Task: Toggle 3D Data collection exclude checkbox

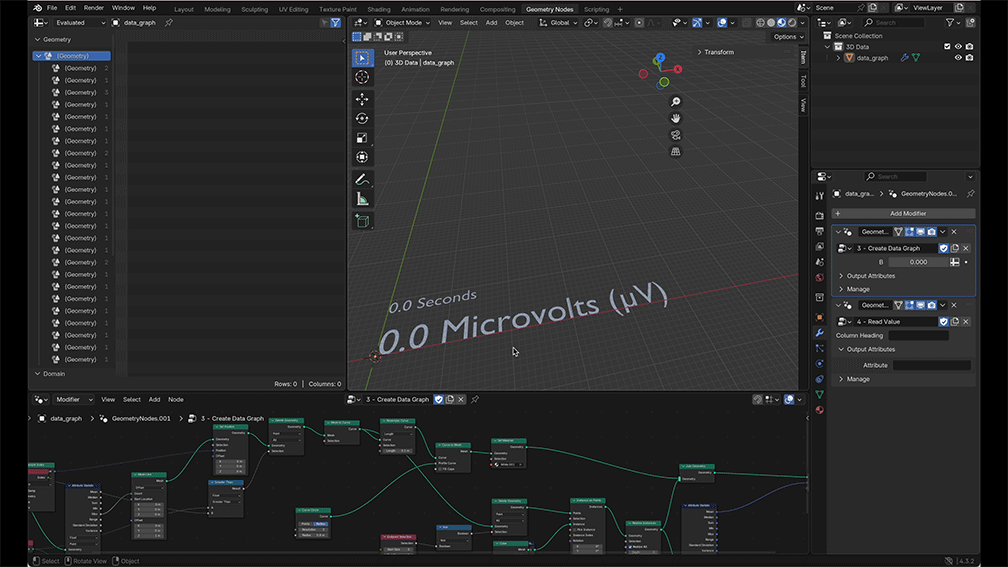Action: [947, 47]
